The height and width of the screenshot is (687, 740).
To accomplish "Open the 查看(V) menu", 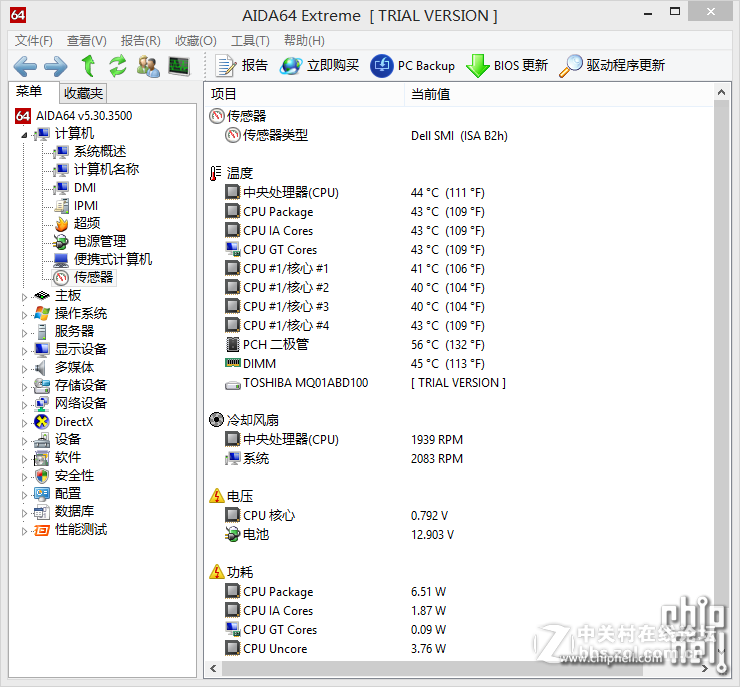I will point(87,41).
